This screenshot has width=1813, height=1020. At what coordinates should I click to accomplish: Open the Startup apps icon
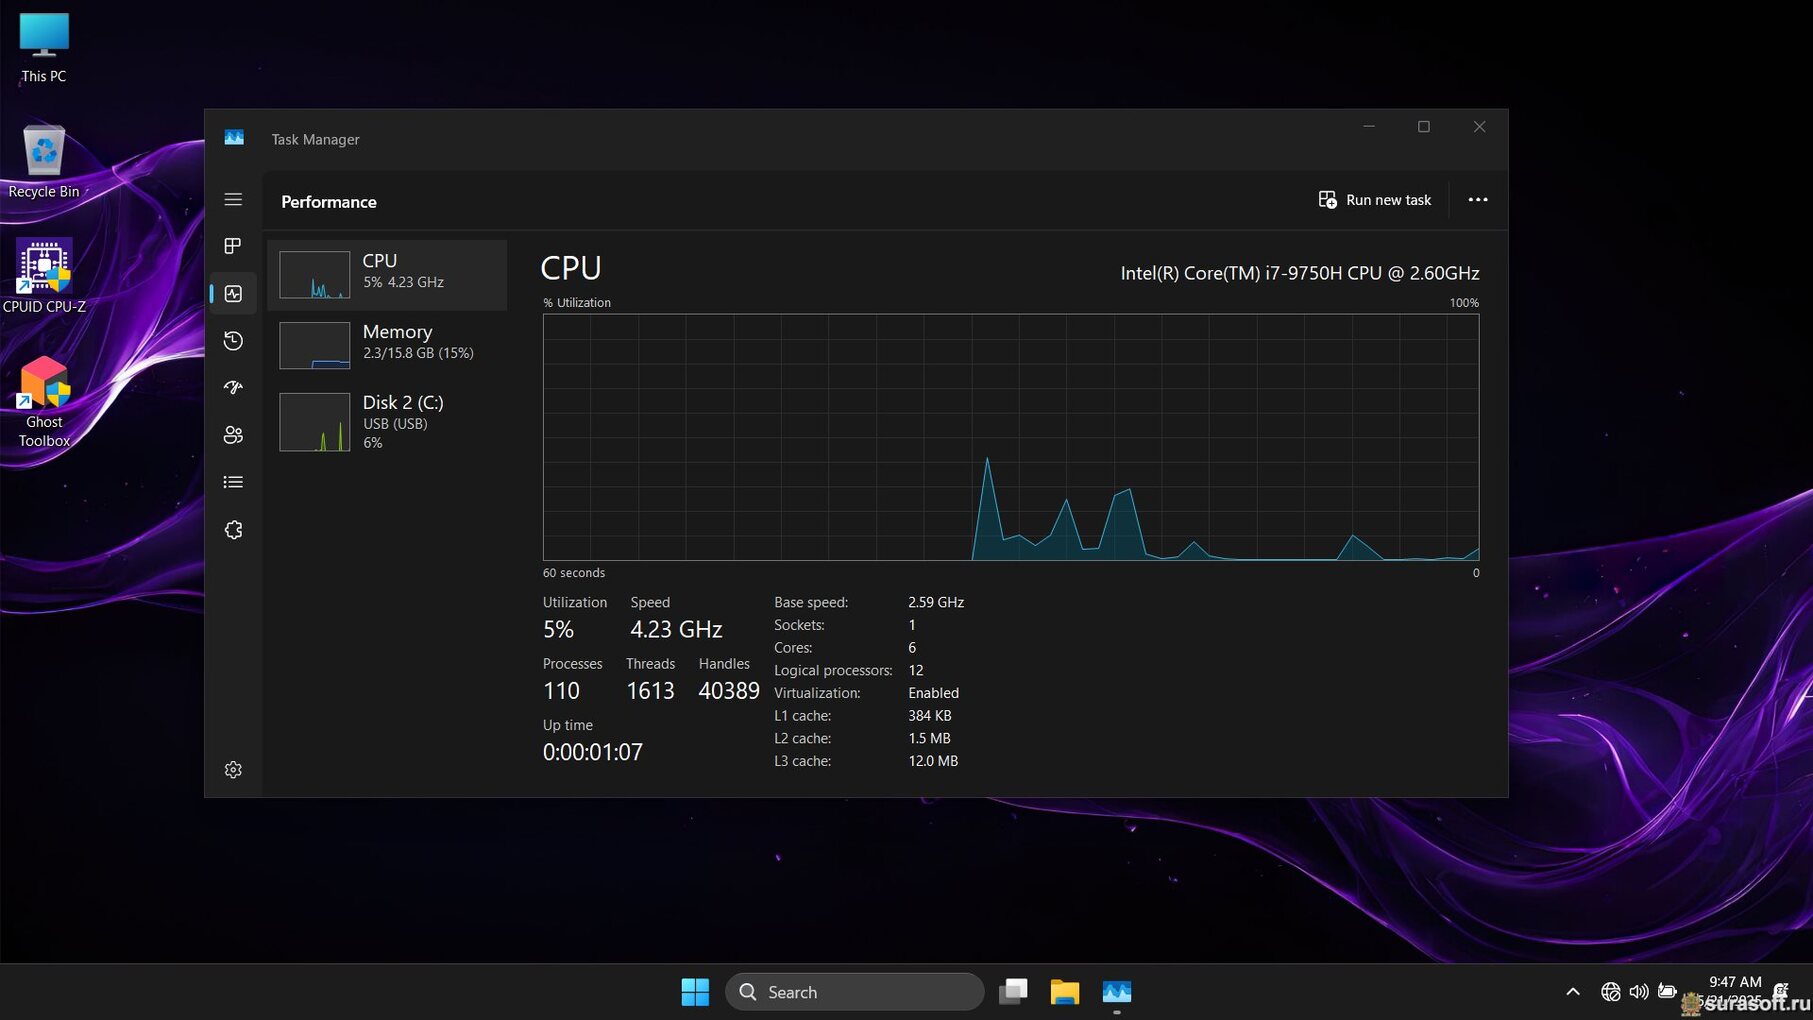click(x=233, y=388)
